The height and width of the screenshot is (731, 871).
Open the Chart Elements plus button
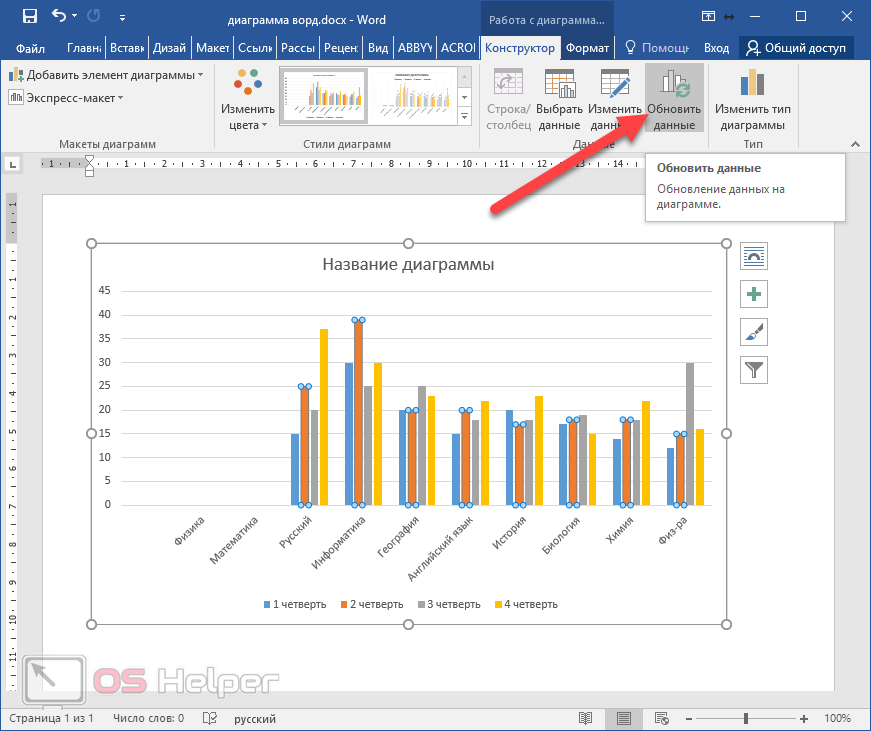click(754, 294)
